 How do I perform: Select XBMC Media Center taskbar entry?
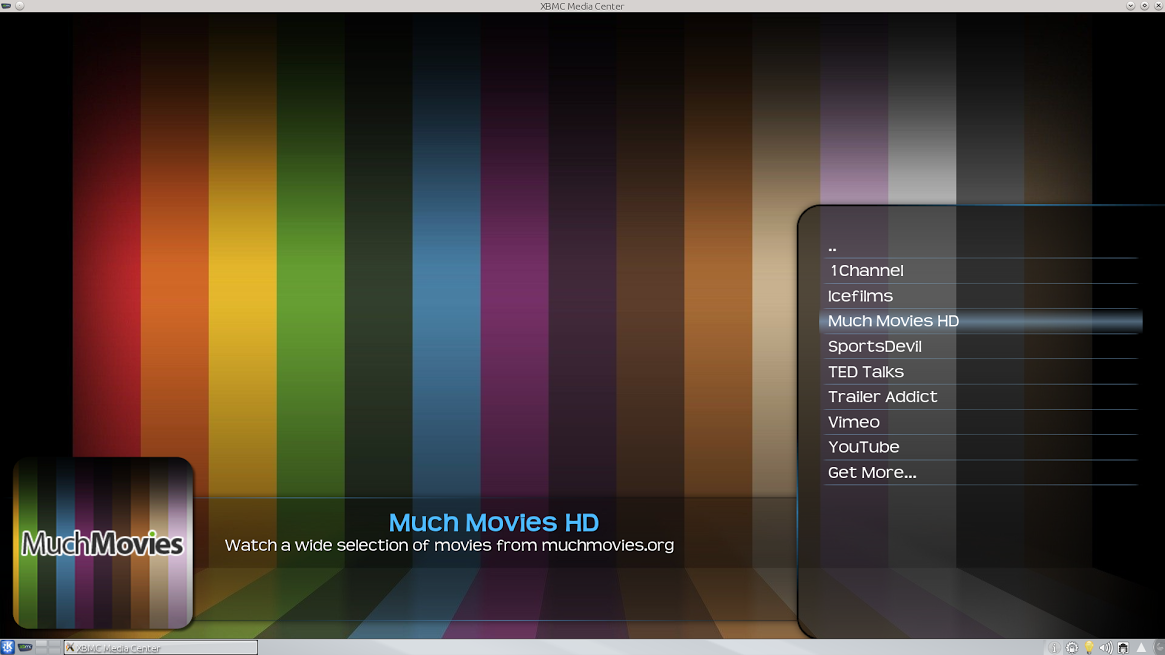(x=160, y=648)
